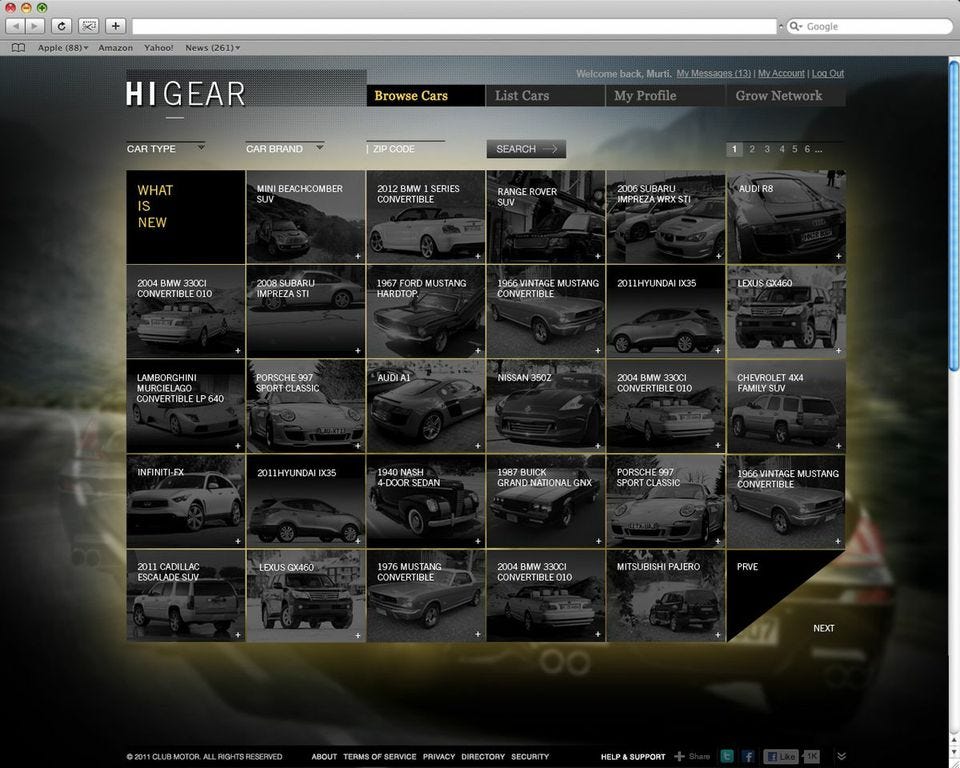Image resolution: width=960 pixels, height=768 pixels.
Task: Open the My Profile tab
Action: [665, 96]
